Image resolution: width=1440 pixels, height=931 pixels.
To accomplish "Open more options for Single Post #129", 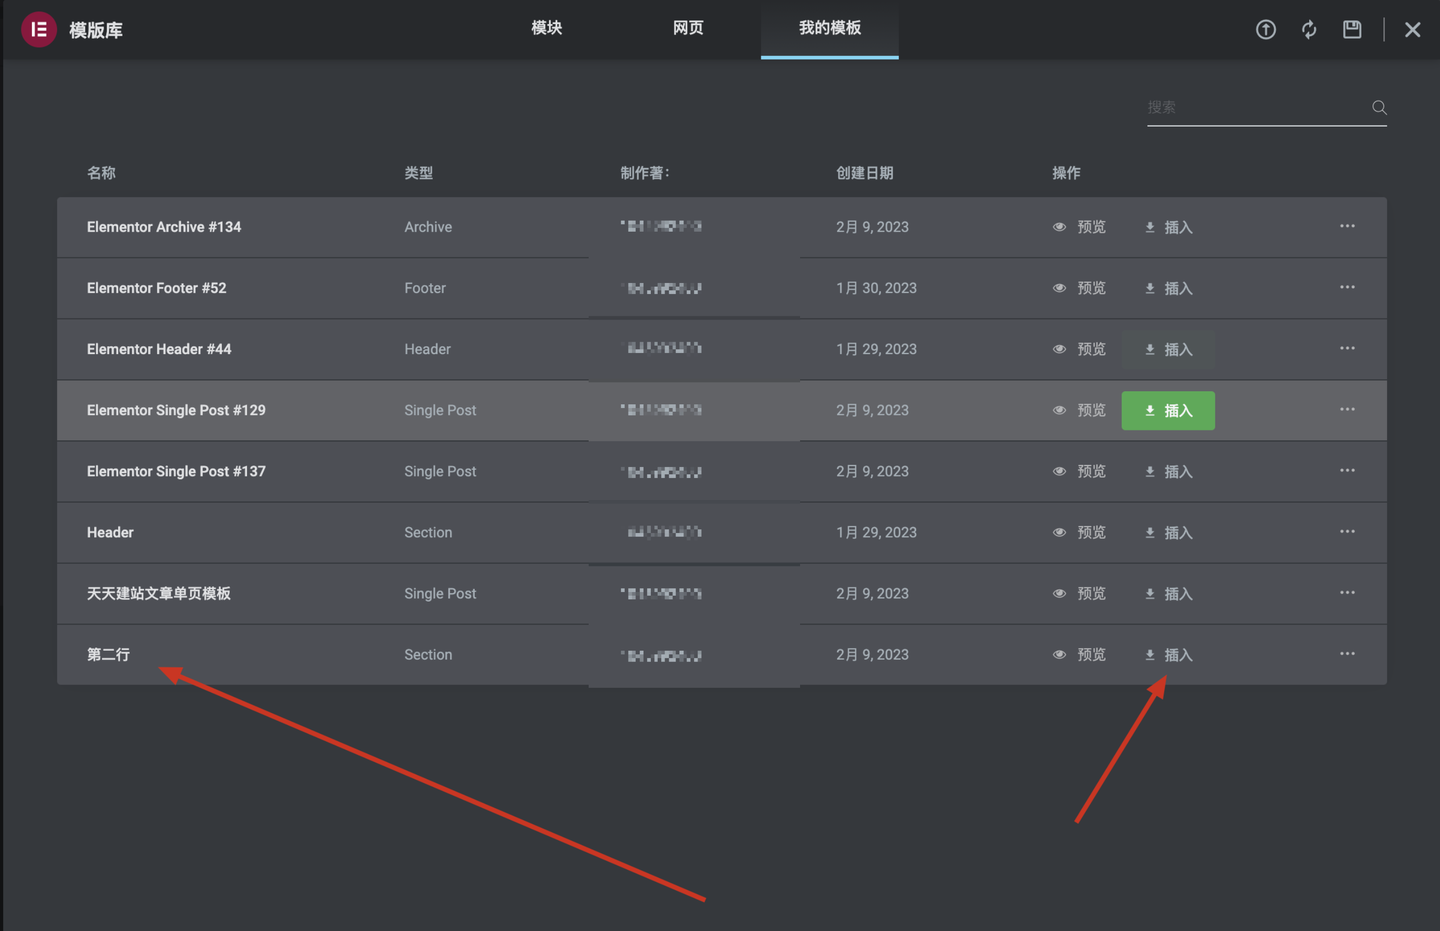I will coord(1347,409).
